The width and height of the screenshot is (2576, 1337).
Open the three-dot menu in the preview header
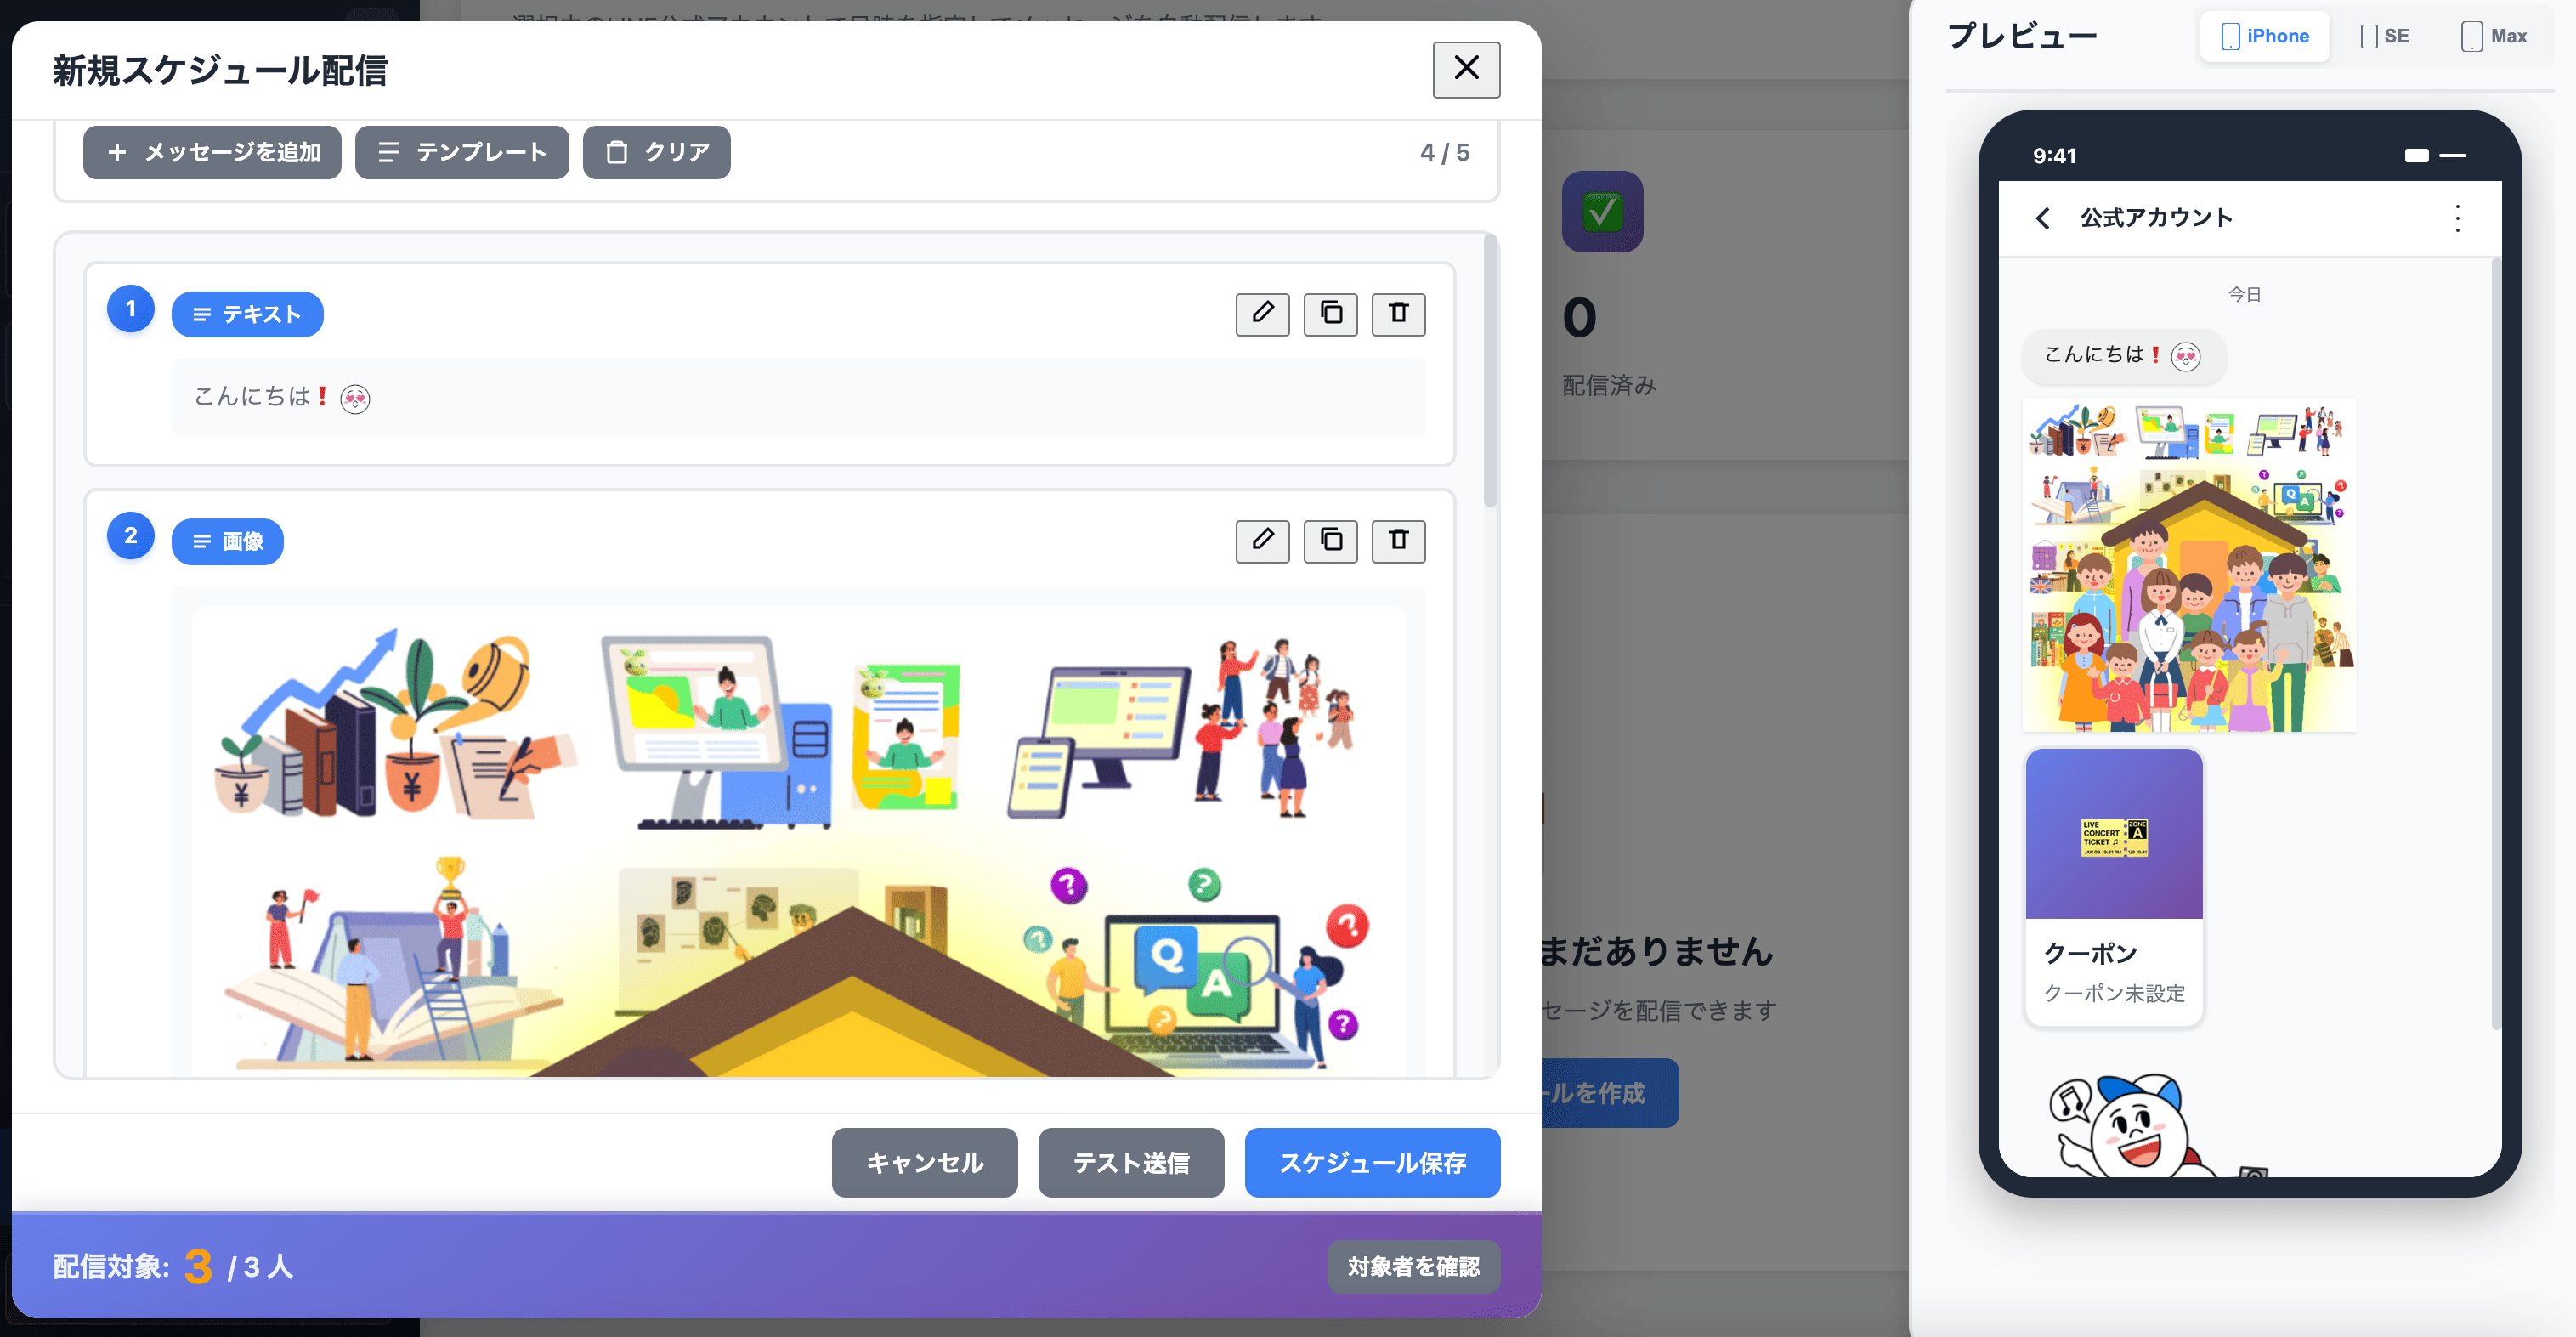[2457, 217]
